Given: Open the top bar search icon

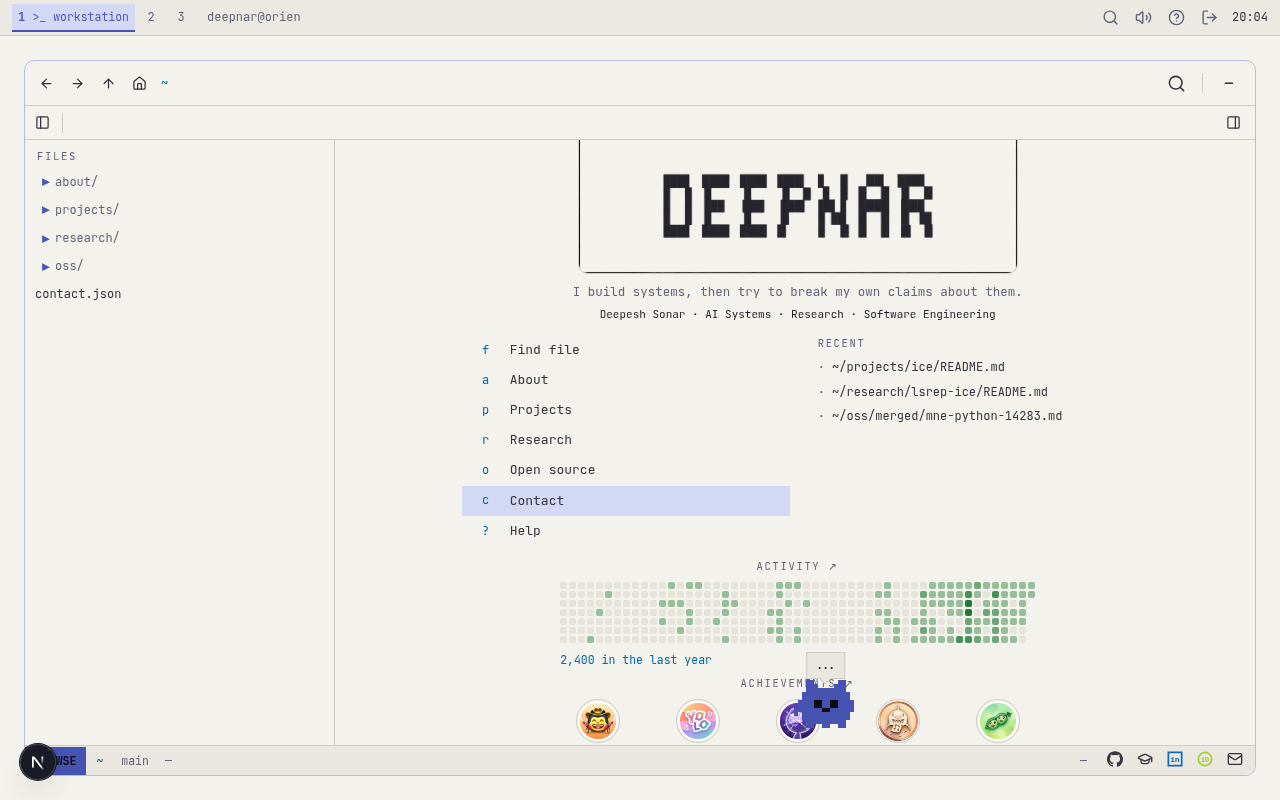Looking at the screenshot, I should tap(1110, 17).
